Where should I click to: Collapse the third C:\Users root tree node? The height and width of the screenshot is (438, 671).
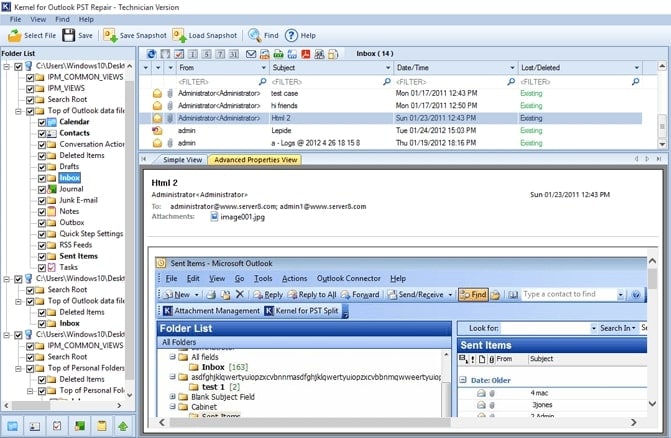[x=7, y=335]
